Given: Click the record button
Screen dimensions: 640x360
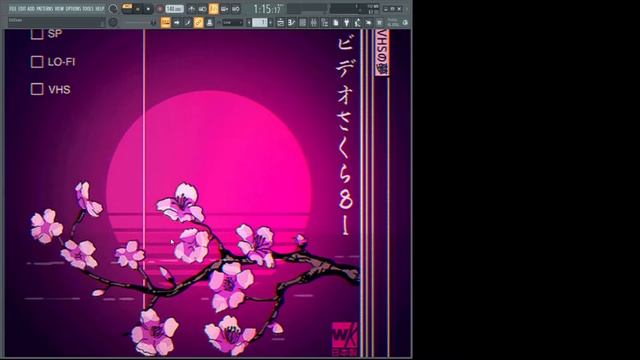Looking at the screenshot, I should point(160,9).
